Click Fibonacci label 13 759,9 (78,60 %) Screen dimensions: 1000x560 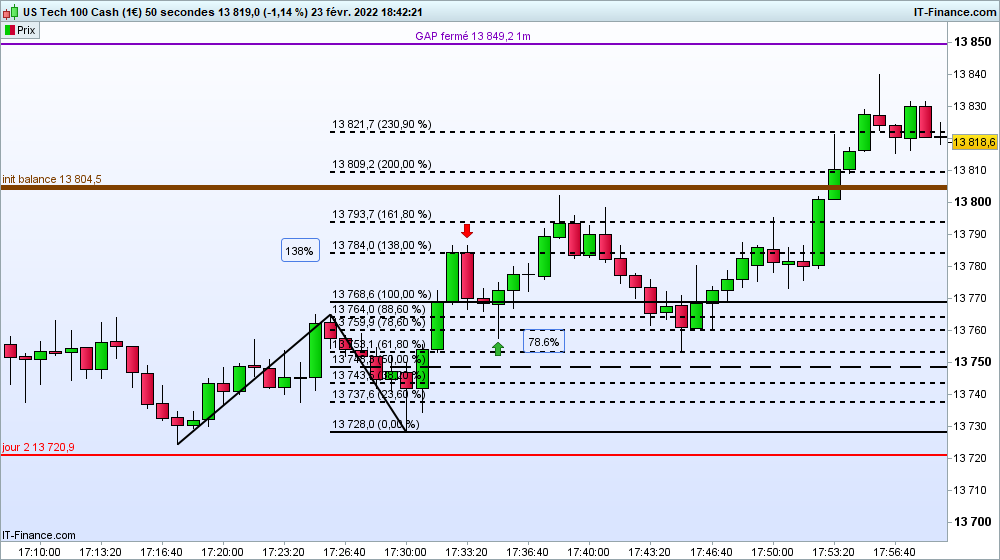(x=378, y=322)
